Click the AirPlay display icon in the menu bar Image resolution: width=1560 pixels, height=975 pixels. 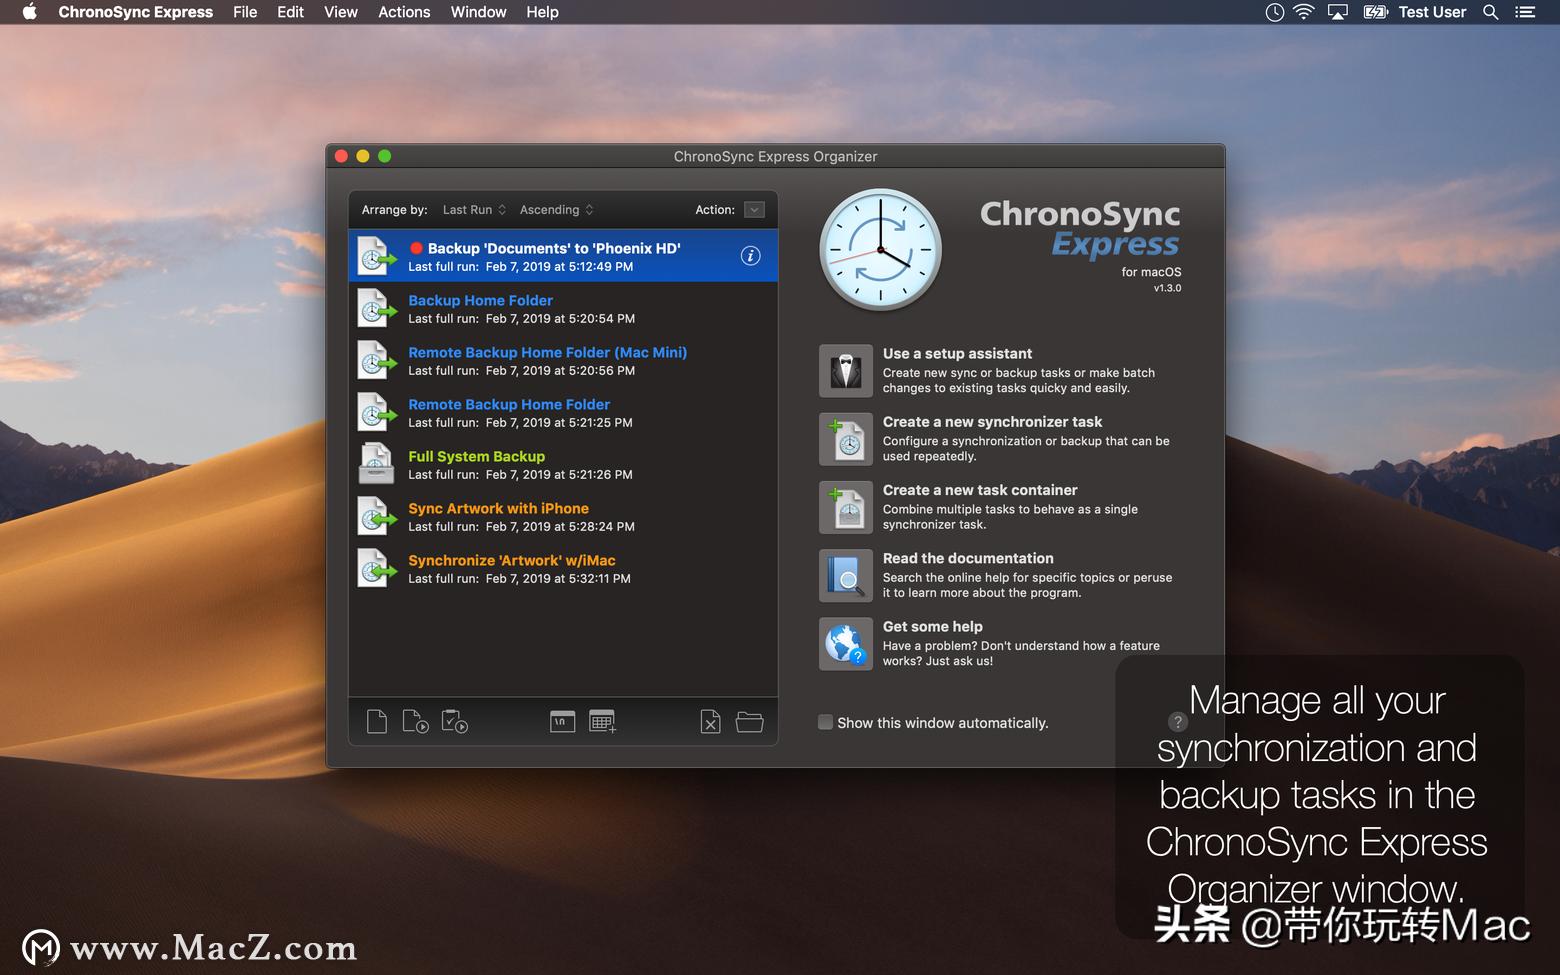pos(1338,12)
